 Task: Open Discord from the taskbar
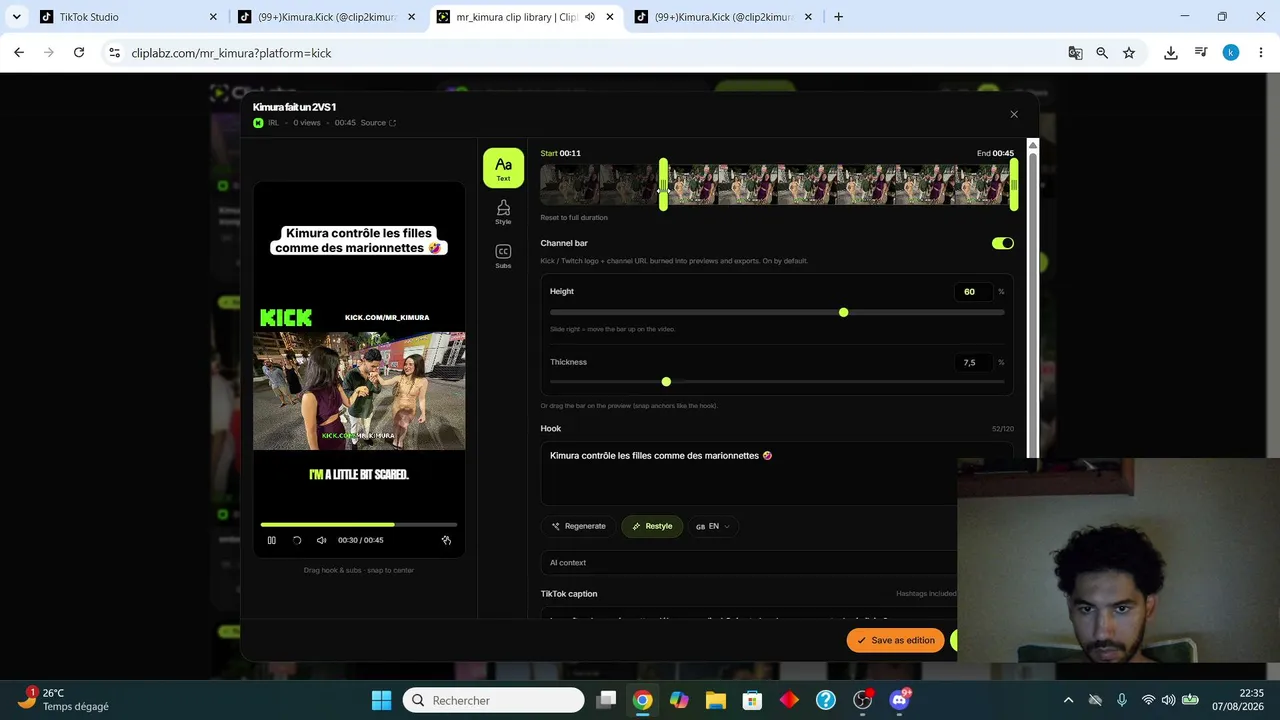899,700
